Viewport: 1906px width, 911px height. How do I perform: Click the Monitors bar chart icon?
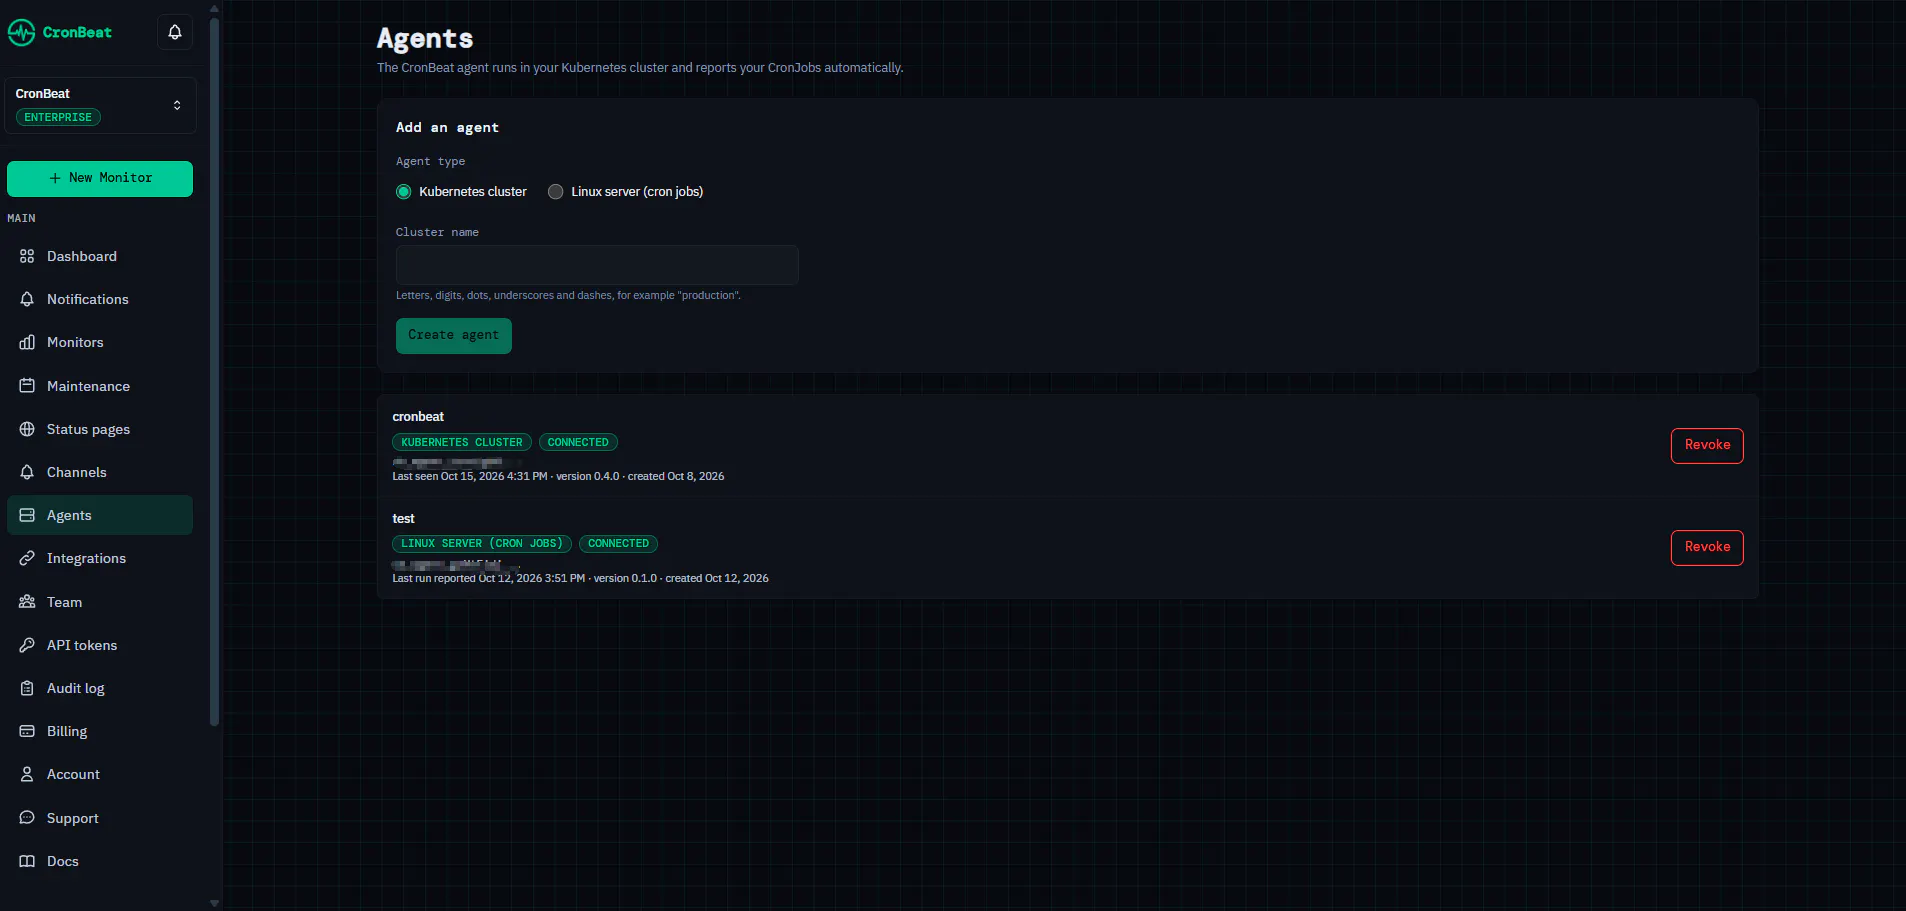click(27, 342)
